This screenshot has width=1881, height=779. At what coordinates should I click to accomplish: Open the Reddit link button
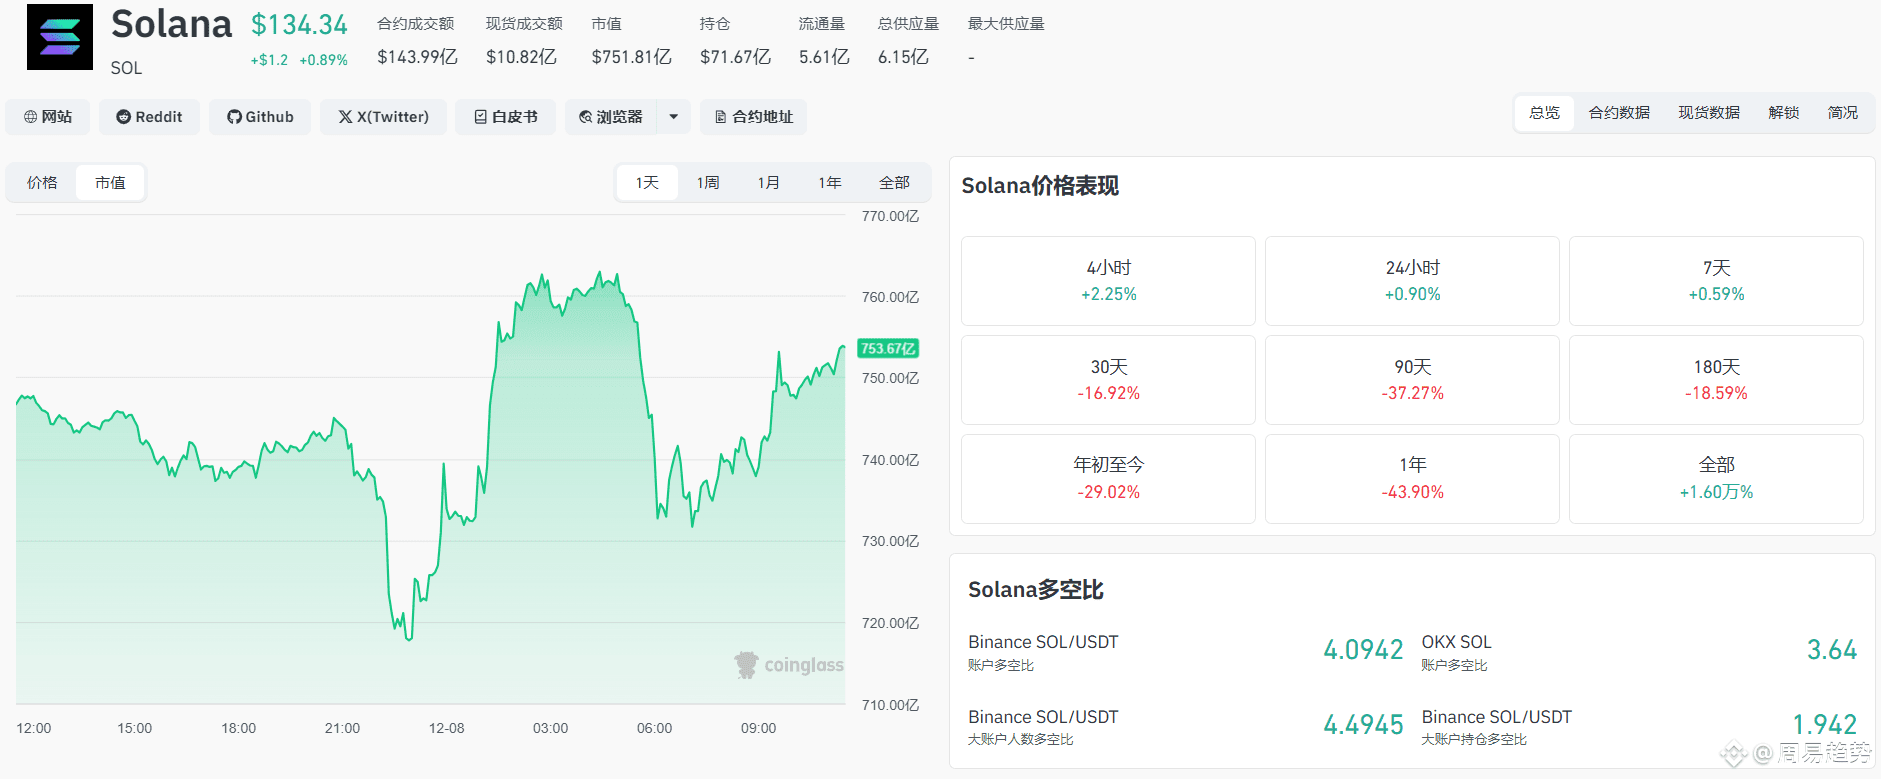(x=149, y=117)
